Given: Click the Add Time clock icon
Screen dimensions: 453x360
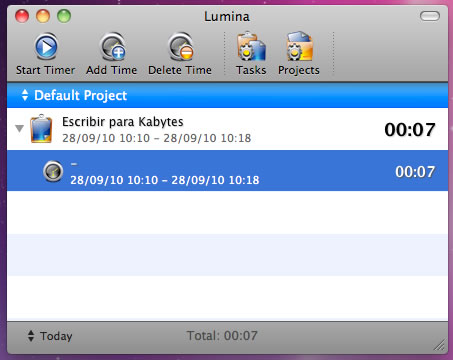Looking at the screenshot, I should (113, 46).
